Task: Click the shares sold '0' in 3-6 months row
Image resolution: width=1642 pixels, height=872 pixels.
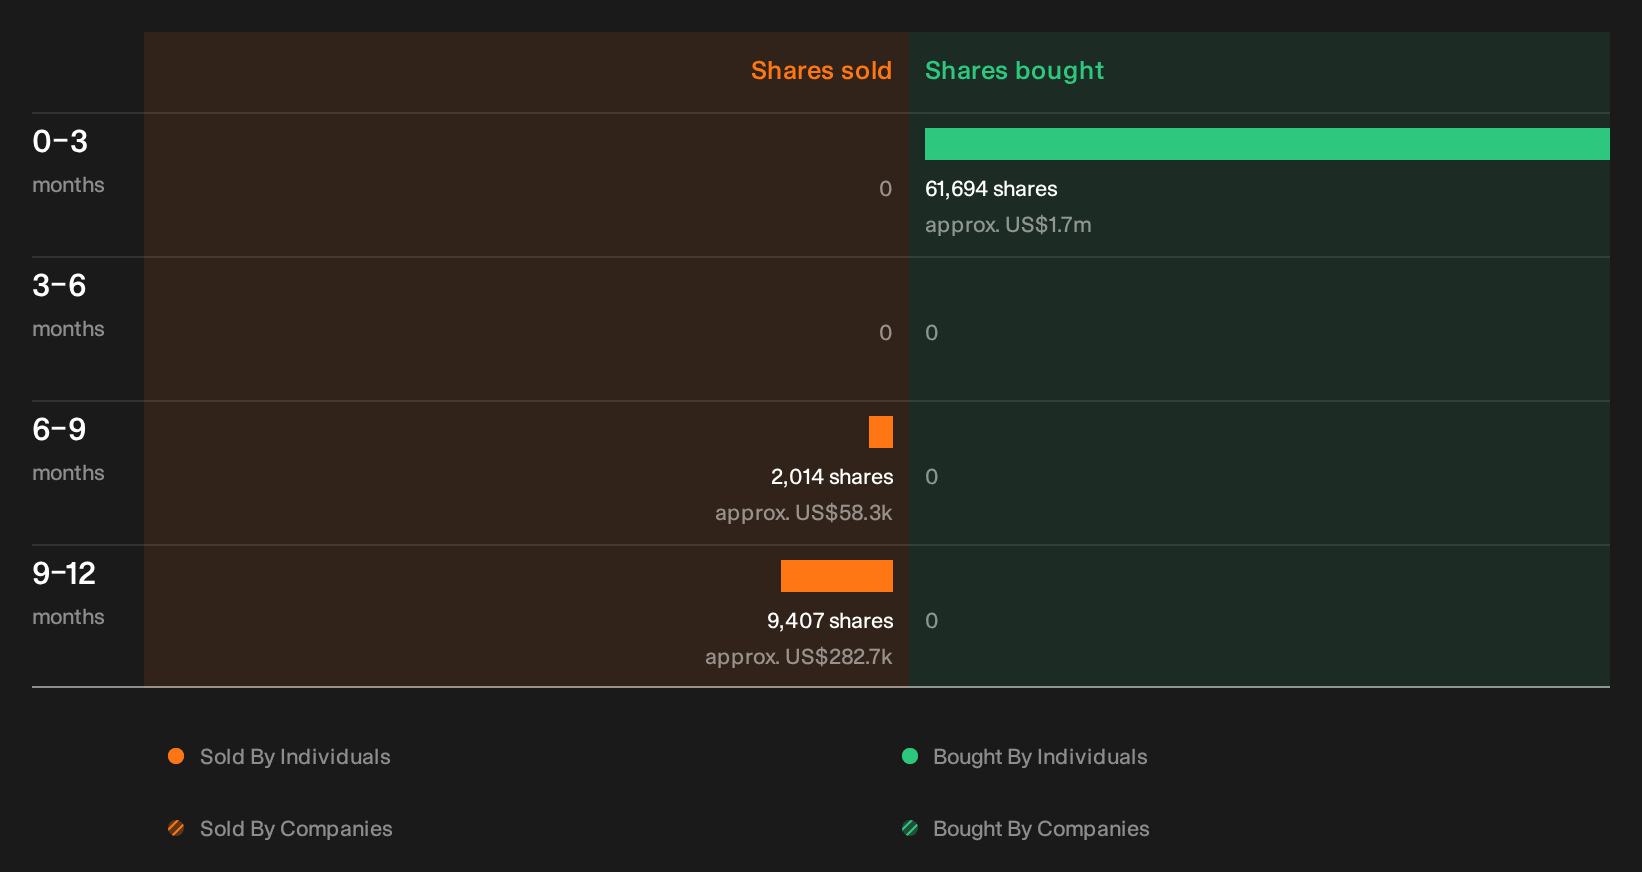Action: [x=885, y=333]
